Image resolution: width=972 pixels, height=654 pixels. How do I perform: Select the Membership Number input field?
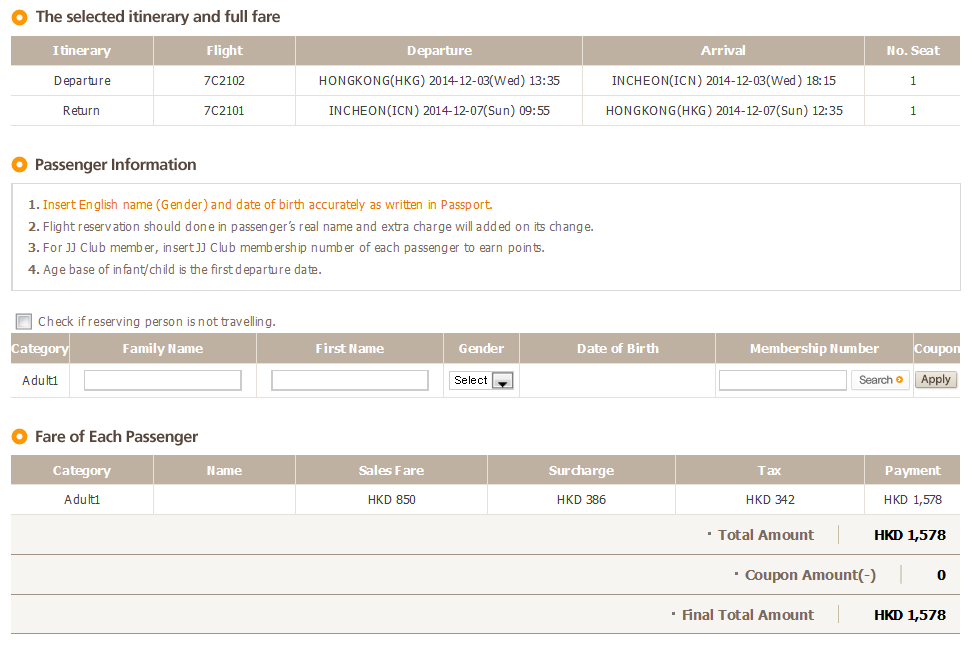(x=782, y=380)
